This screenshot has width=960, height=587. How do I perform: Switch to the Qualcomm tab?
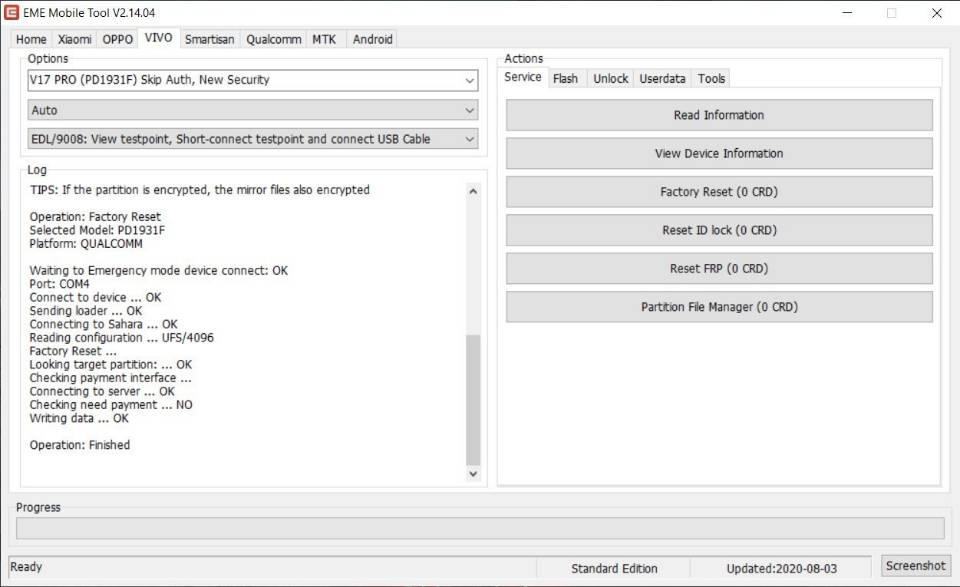[x=274, y=39]
